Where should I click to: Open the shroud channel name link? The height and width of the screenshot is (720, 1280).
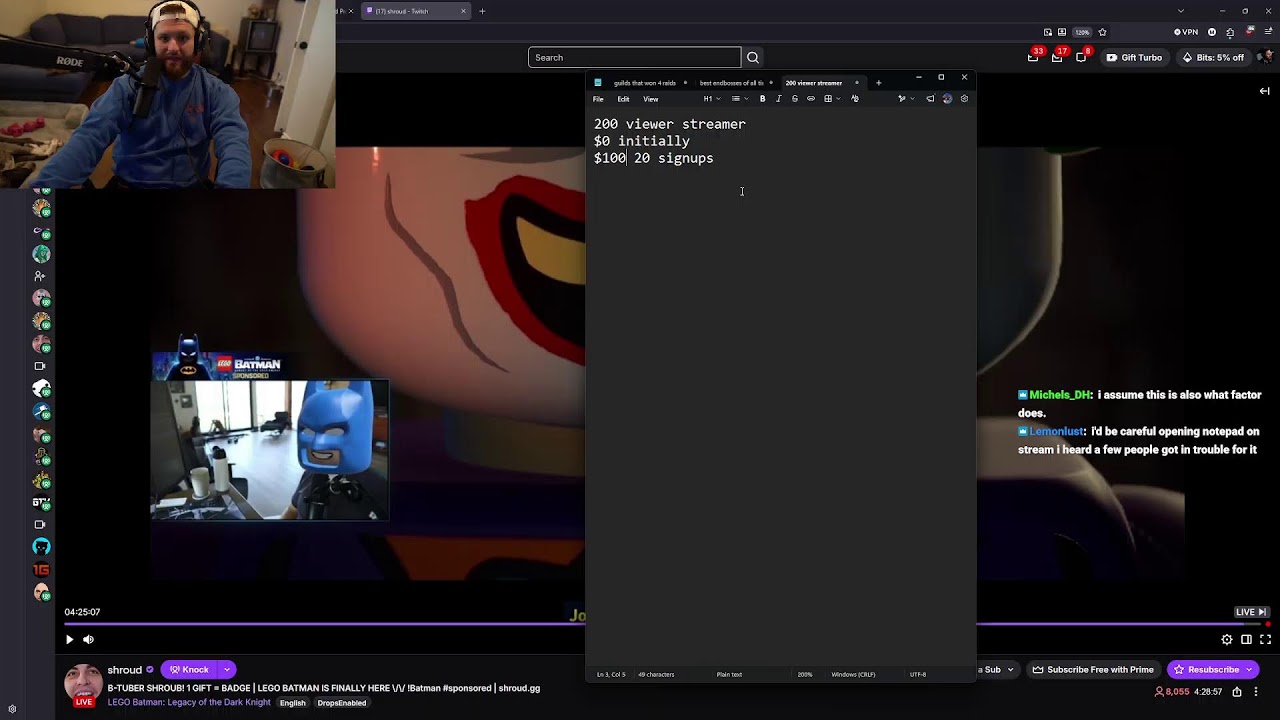(125, 670)
